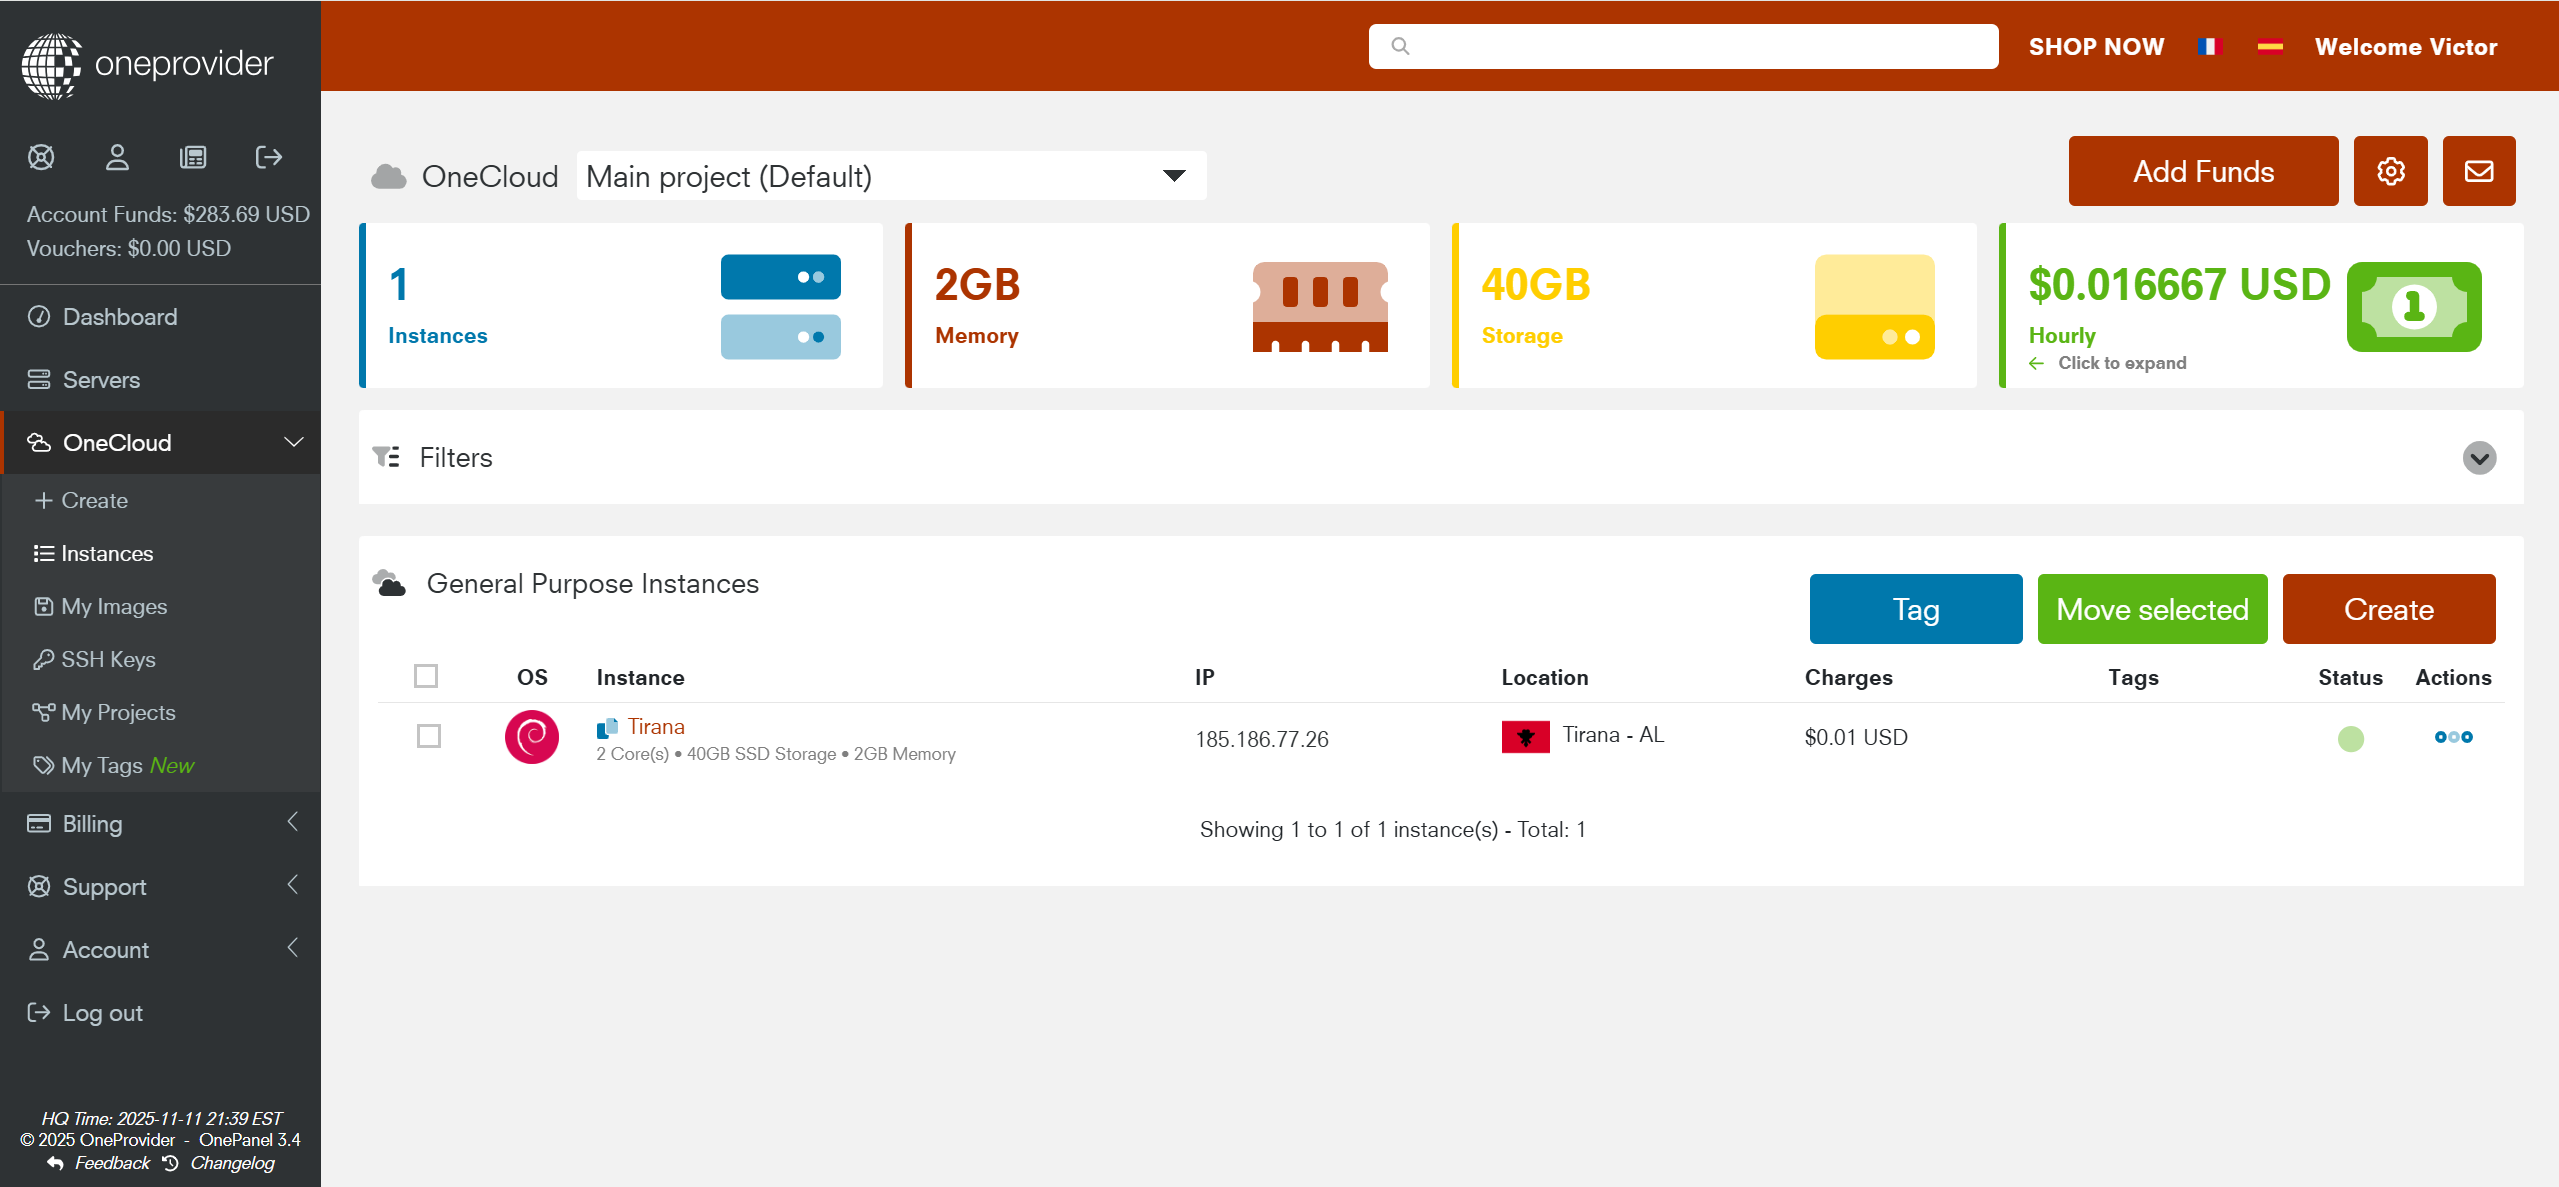This screenshot has height=1187, width=2559.
Task: Open the envelope message button
Action: point(2478,171)
